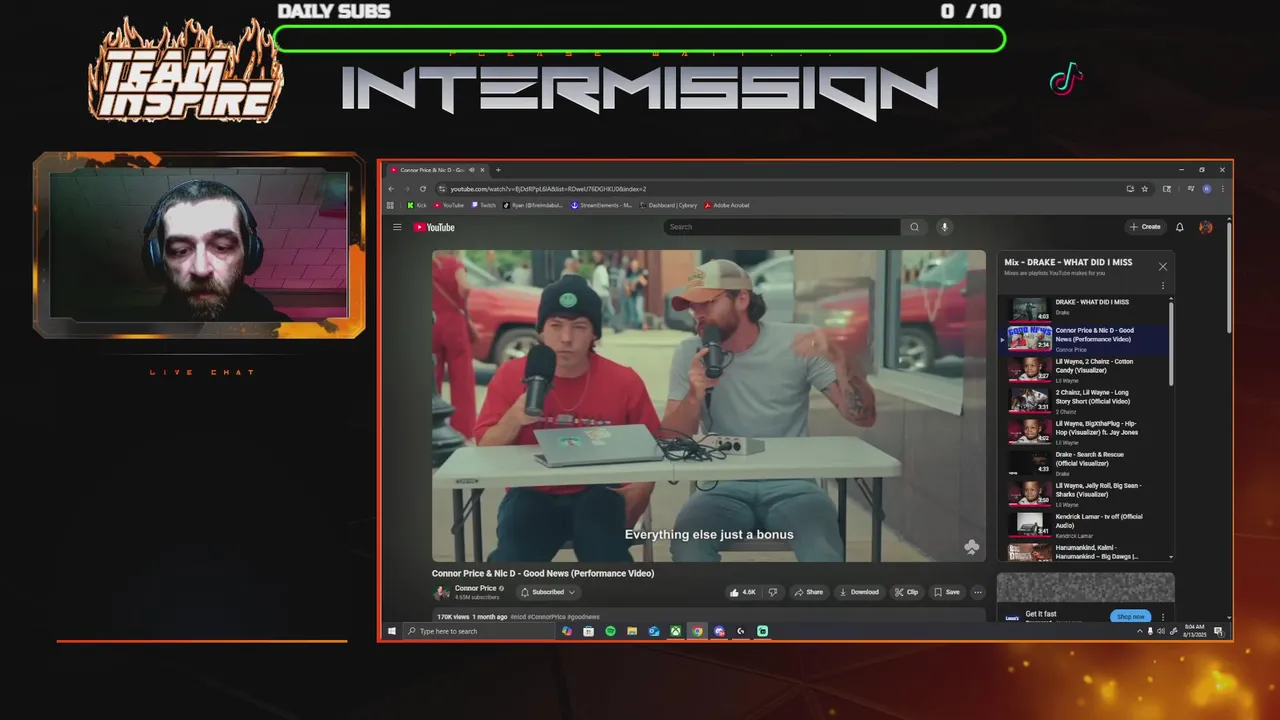Open the Connor Price channel avatar
This screenshot has width=1280, height=720.
(441, 592)
